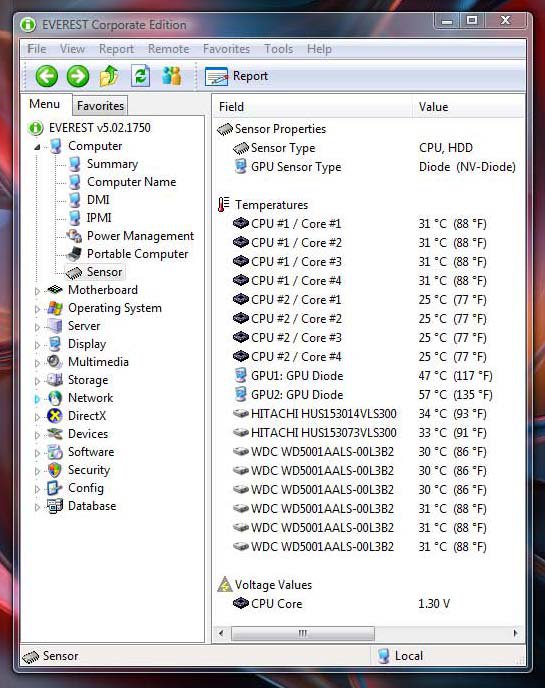The image size is (545, 688).
Task: Go forward with the green right arrow
Action: pyautogui.click(x=78, y=76)
